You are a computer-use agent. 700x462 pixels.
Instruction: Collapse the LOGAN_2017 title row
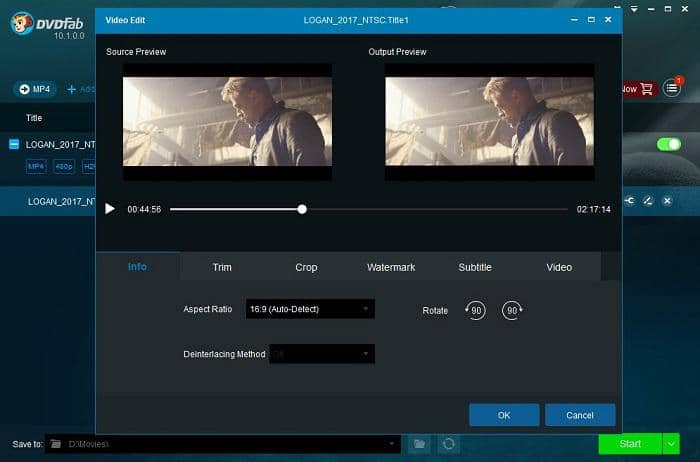click(x=14, y=144)
